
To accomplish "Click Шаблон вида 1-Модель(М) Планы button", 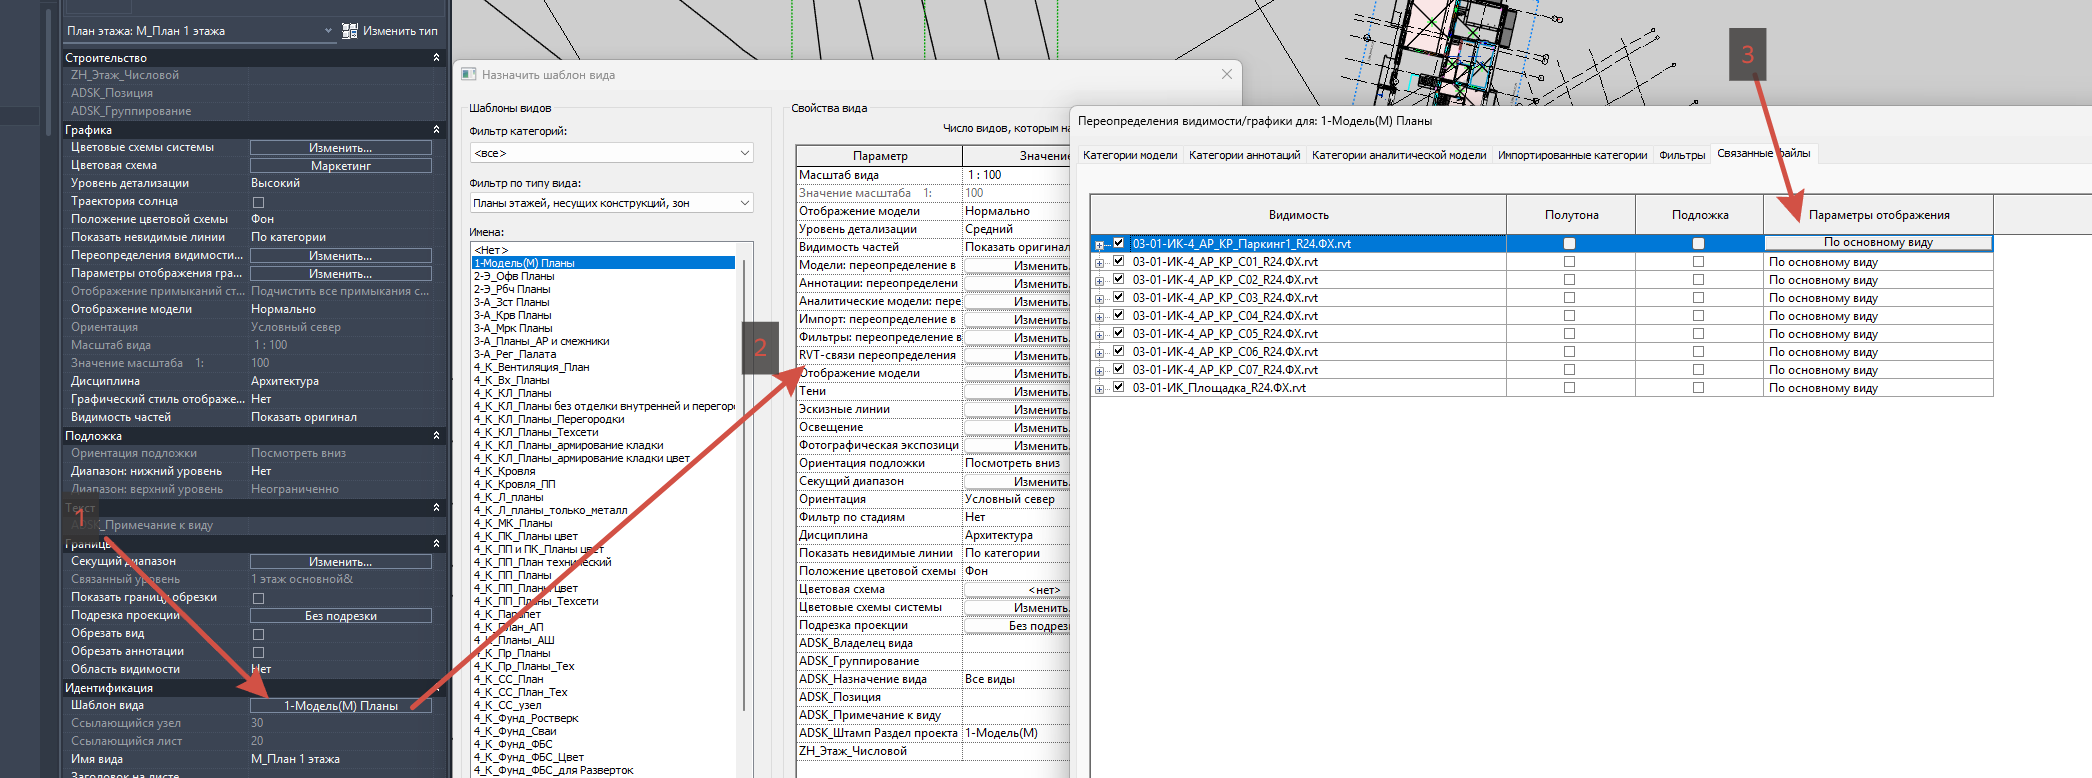I will pyautogui.click(x=341, y=706).
